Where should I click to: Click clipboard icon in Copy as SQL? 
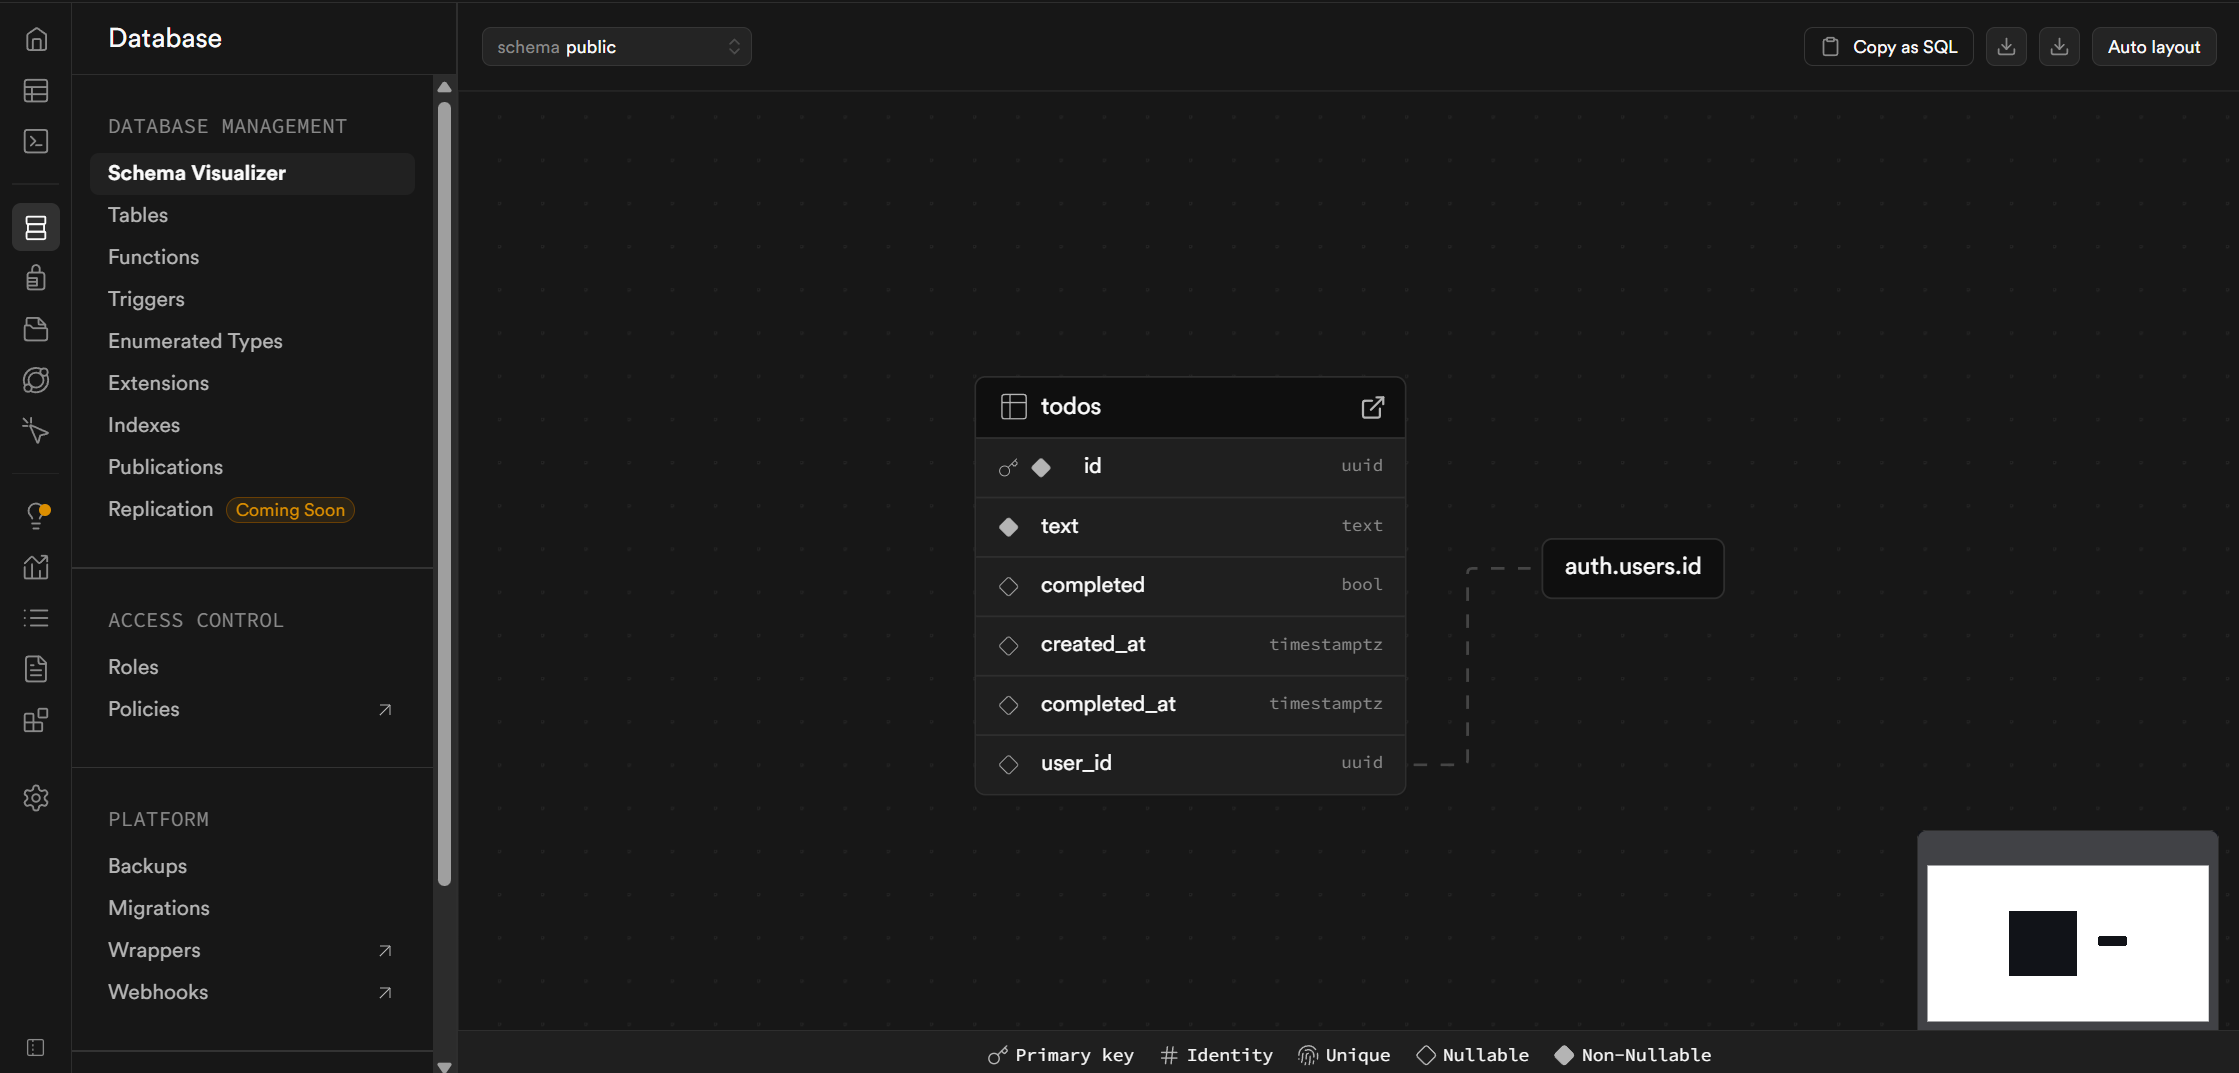(x=1830, y=47)
